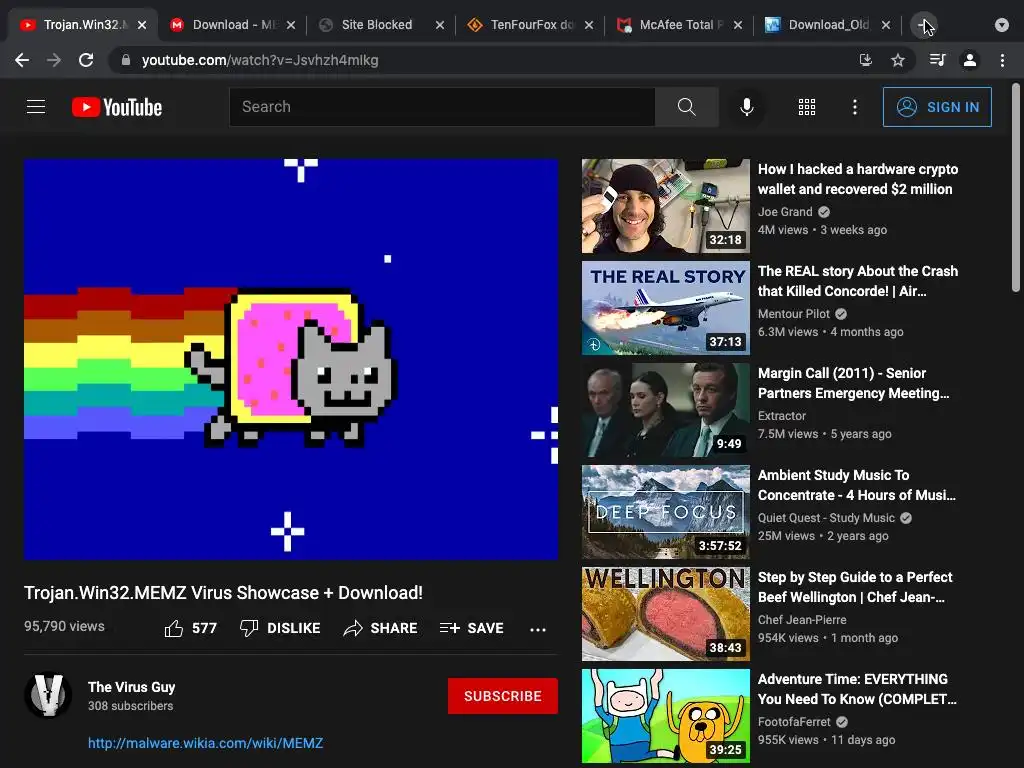
Task: Open Mentour Pilot channel name
Action: pyautogui.click(x=794, y=313)
